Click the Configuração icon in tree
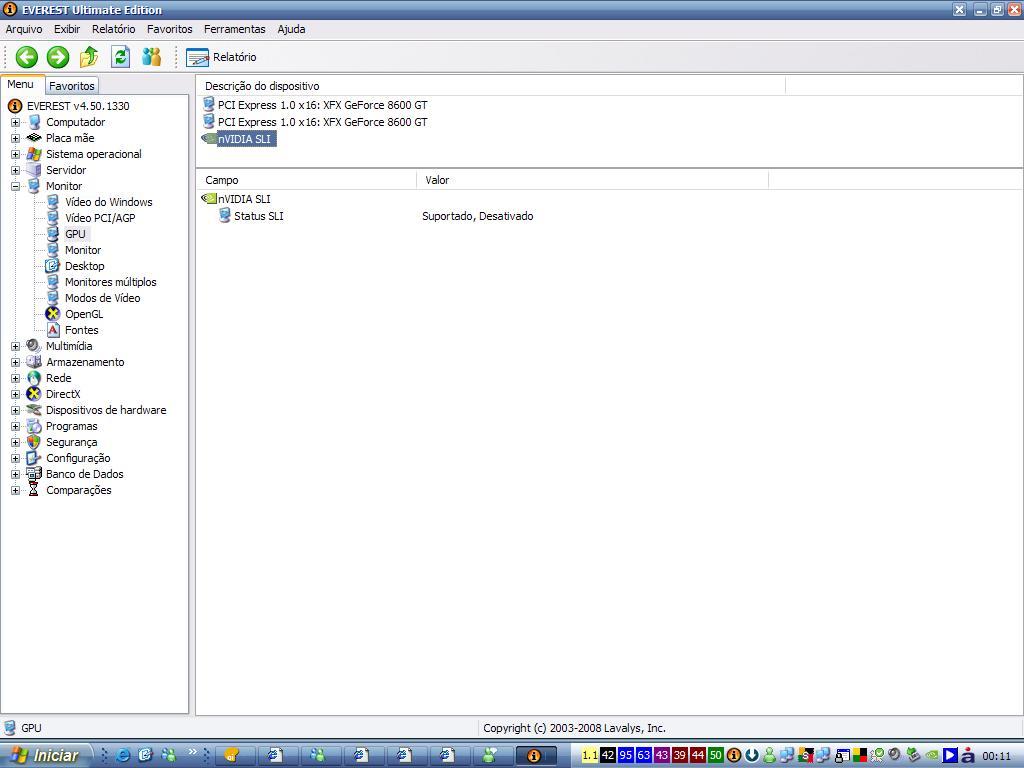Screen dimensions: 1024x768 click(x=34, y=458)
